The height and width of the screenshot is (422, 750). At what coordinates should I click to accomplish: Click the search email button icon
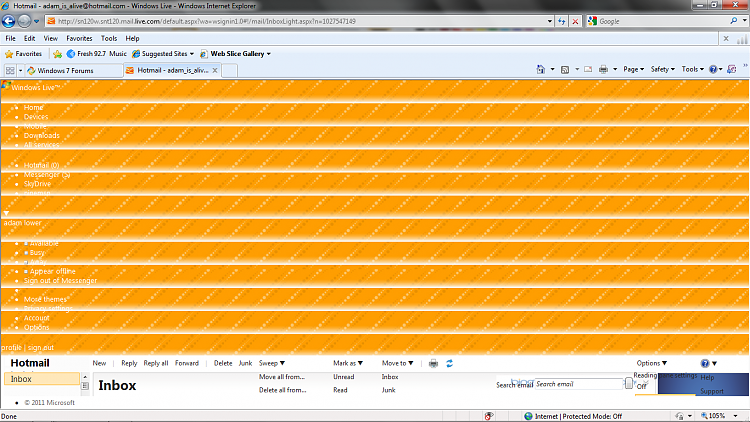click(x=629, y=384)
